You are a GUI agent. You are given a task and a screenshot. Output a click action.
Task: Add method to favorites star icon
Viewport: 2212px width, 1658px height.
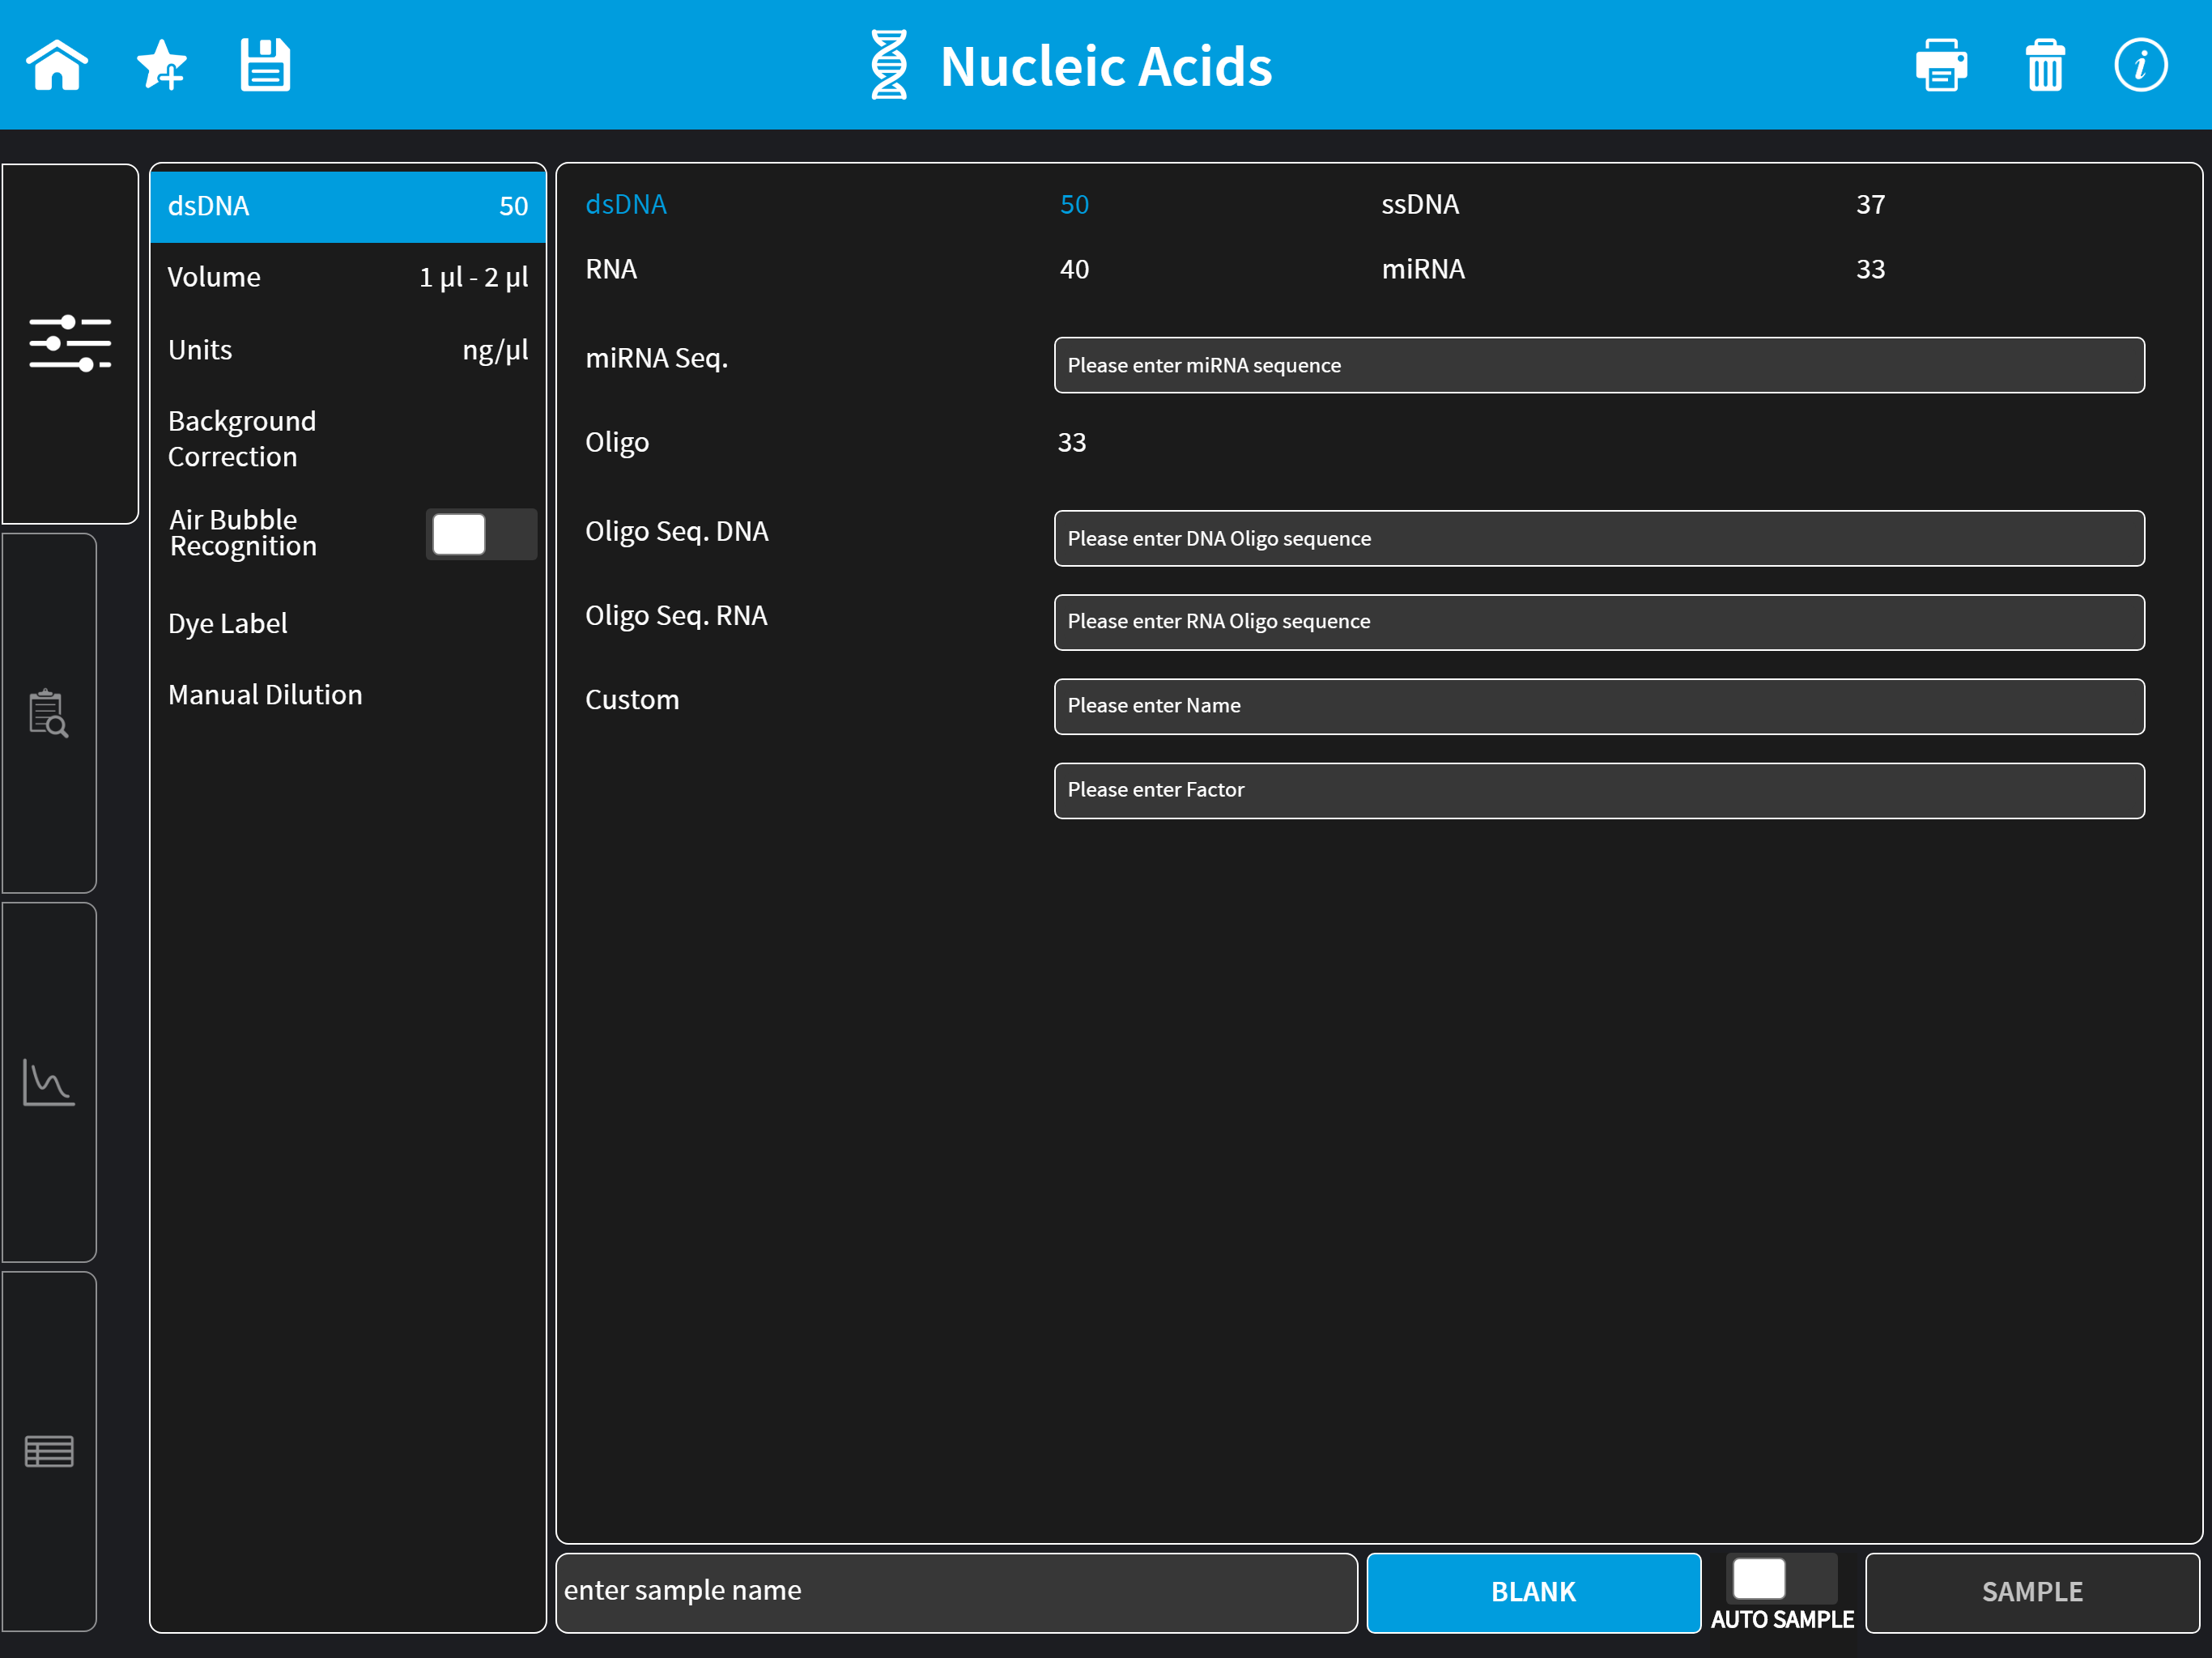coord(162,65)
